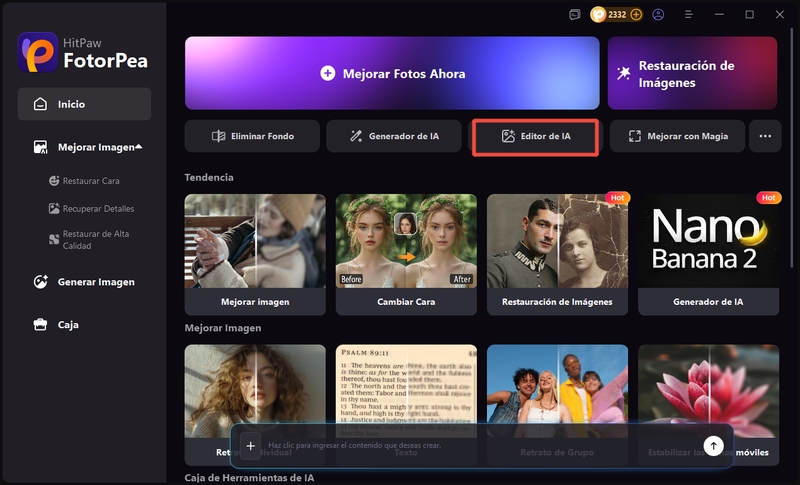800x485 pixels.
Task: Click the Generador de IA wand icon
Action: pos(356,136)
